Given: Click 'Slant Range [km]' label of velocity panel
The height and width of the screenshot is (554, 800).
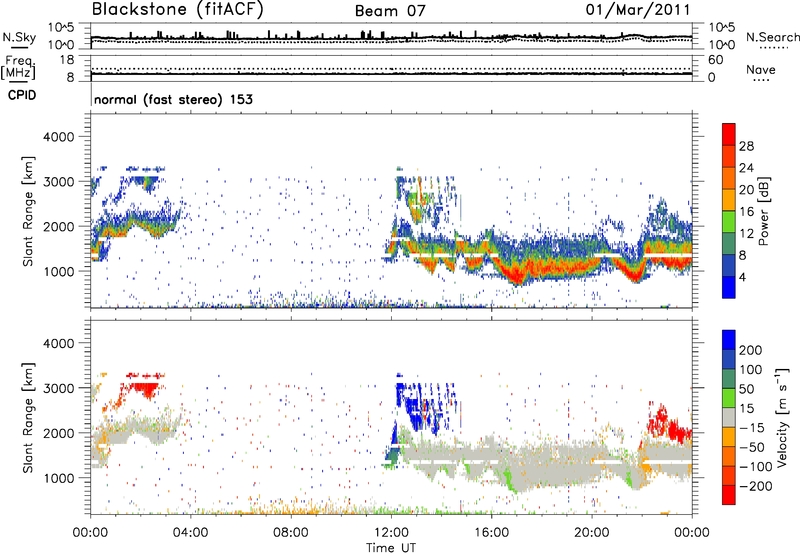Looking at the screenshot, I should (28, 417).
